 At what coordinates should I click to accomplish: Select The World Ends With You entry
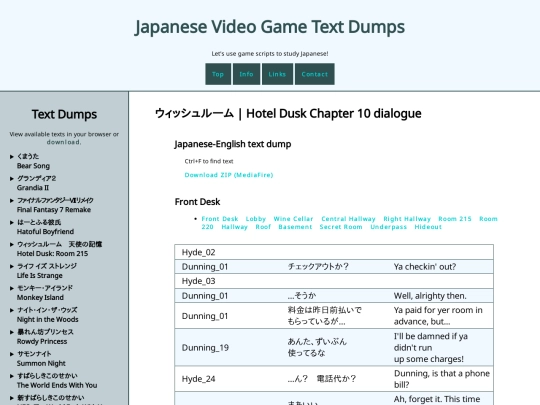point(57,381)
